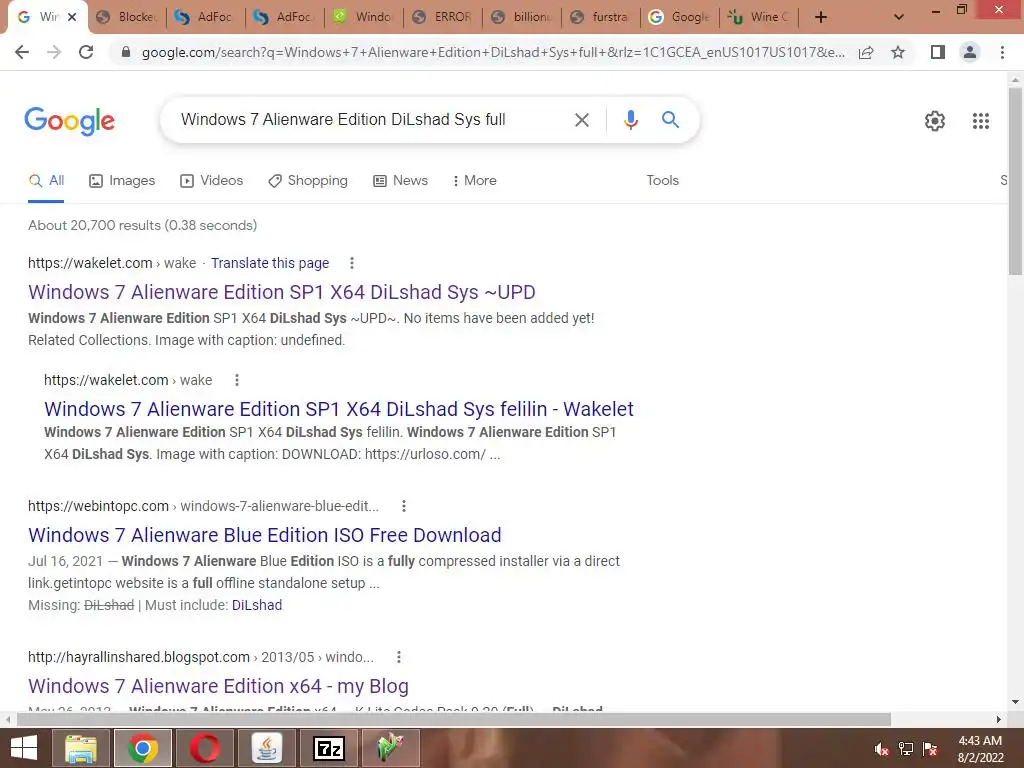The image size is (1024, 768).
Task: Switch to the first AdFoc tab
Action: pyautogui.click(x=206, y=17)
